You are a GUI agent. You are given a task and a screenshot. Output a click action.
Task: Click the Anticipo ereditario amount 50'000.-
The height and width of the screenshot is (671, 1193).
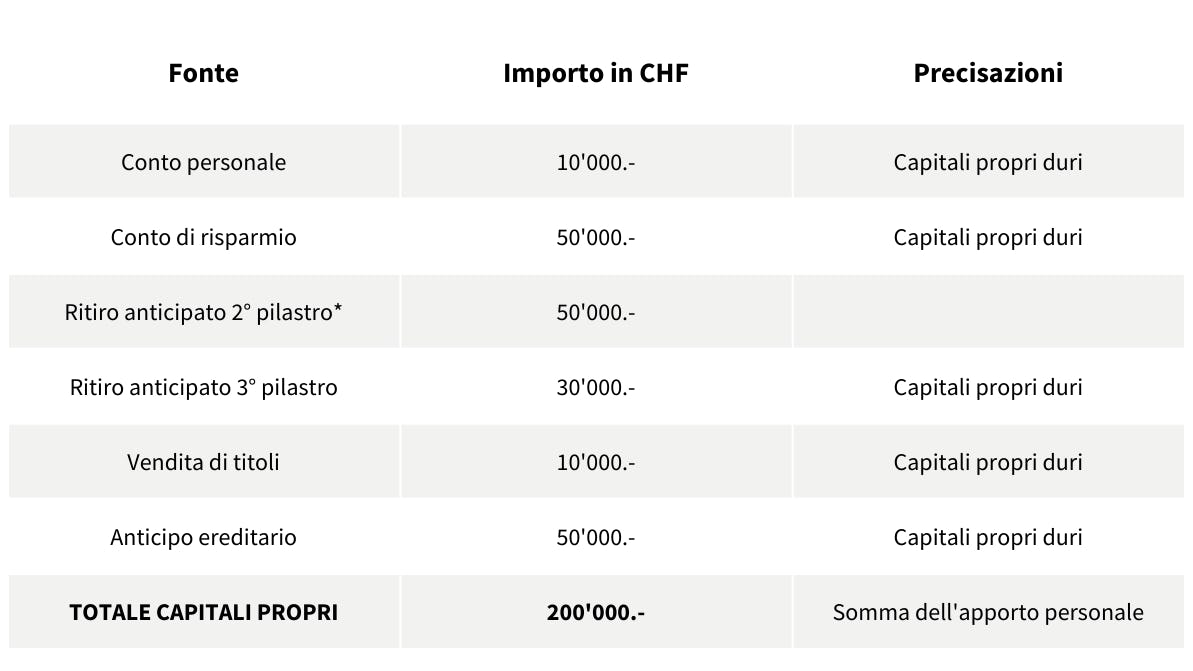(595, 537)
